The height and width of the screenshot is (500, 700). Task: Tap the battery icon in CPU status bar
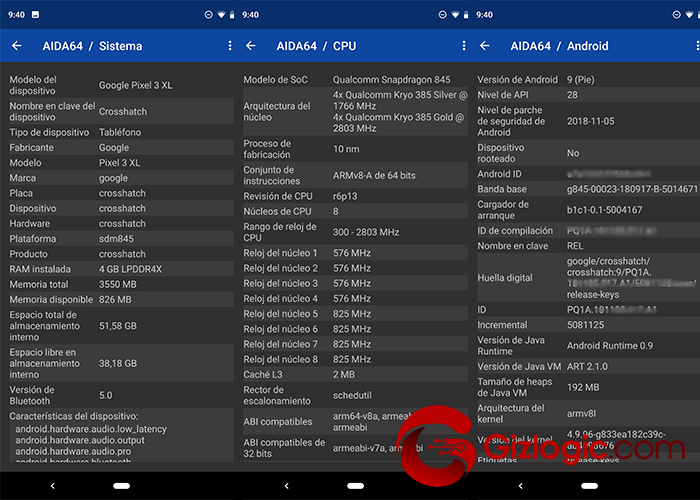coord(466,15)
